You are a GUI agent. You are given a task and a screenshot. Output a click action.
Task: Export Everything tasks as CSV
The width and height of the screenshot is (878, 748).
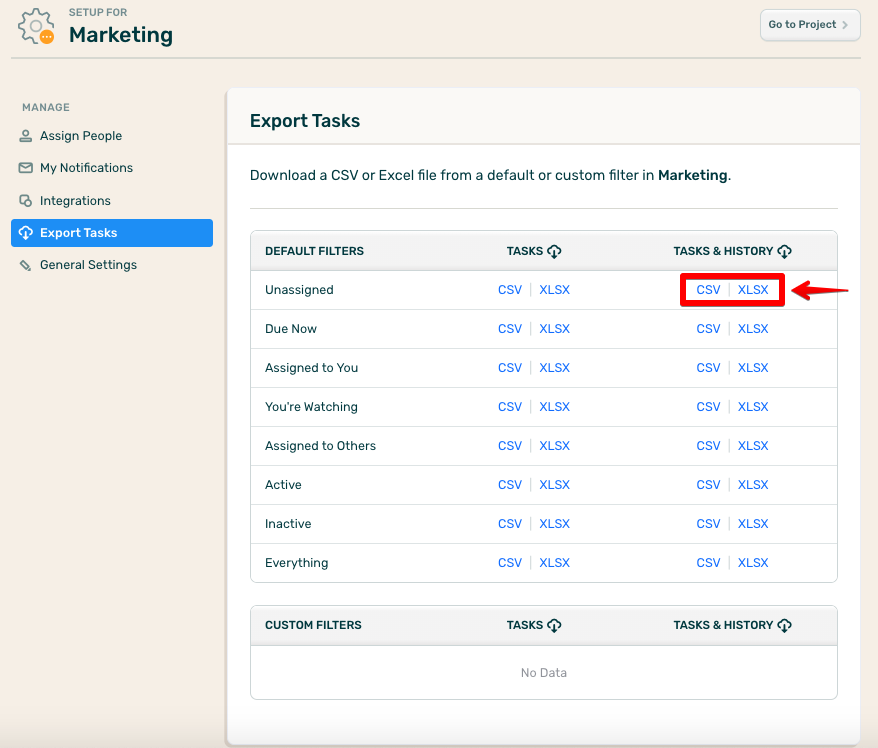[x=510, y=563]
